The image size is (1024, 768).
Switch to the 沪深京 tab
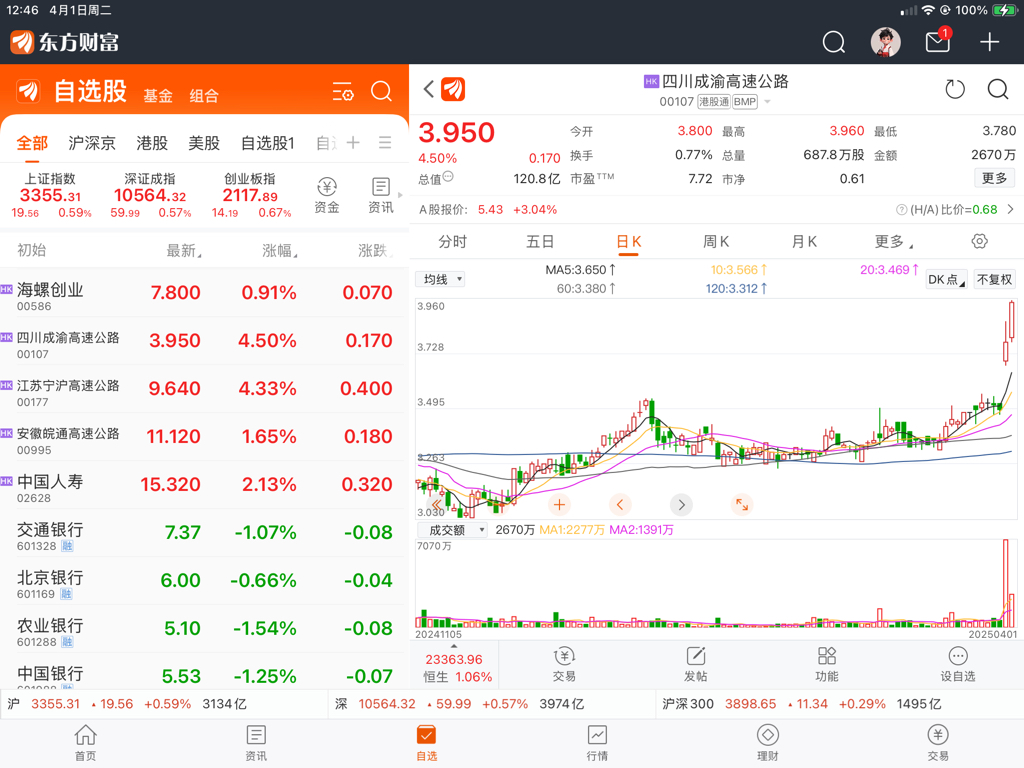[92, 143]
